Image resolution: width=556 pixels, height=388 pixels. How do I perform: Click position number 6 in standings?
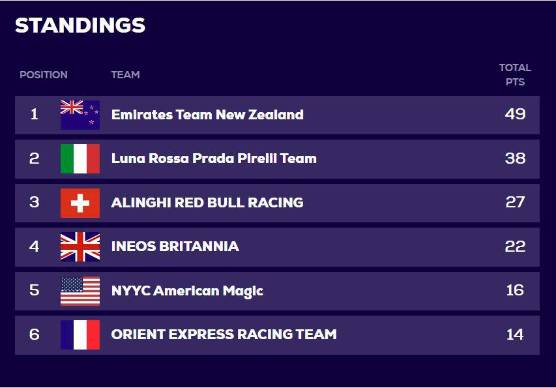point(34,334)
